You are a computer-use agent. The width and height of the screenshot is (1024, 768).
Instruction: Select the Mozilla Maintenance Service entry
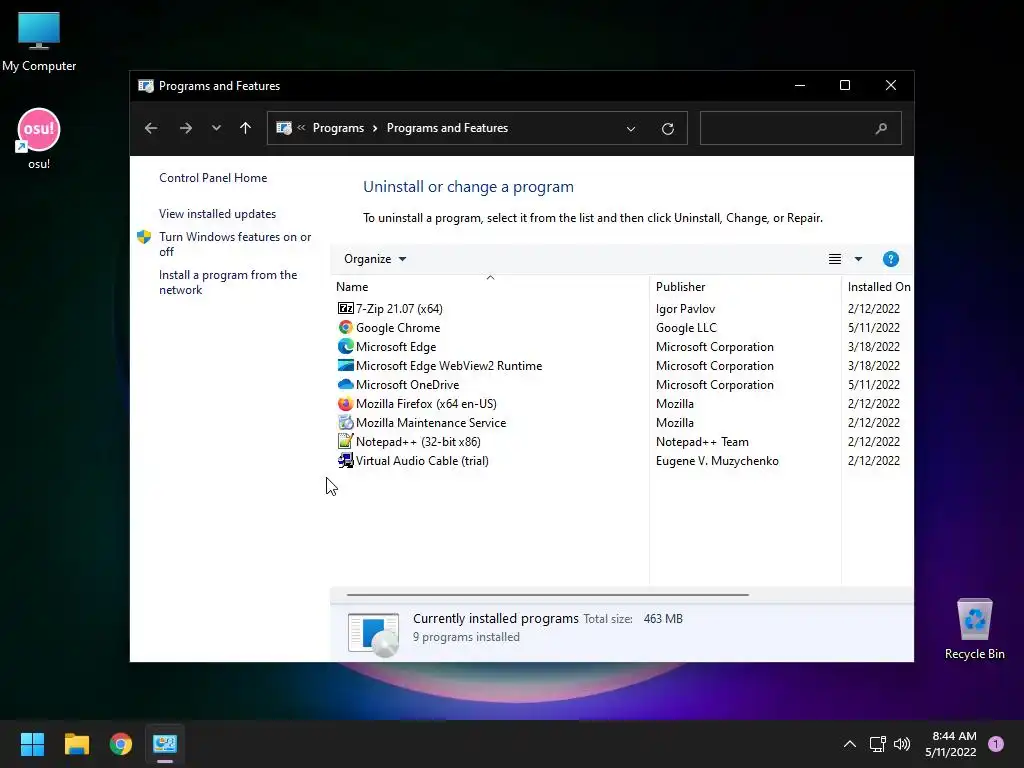pos(431,423)
